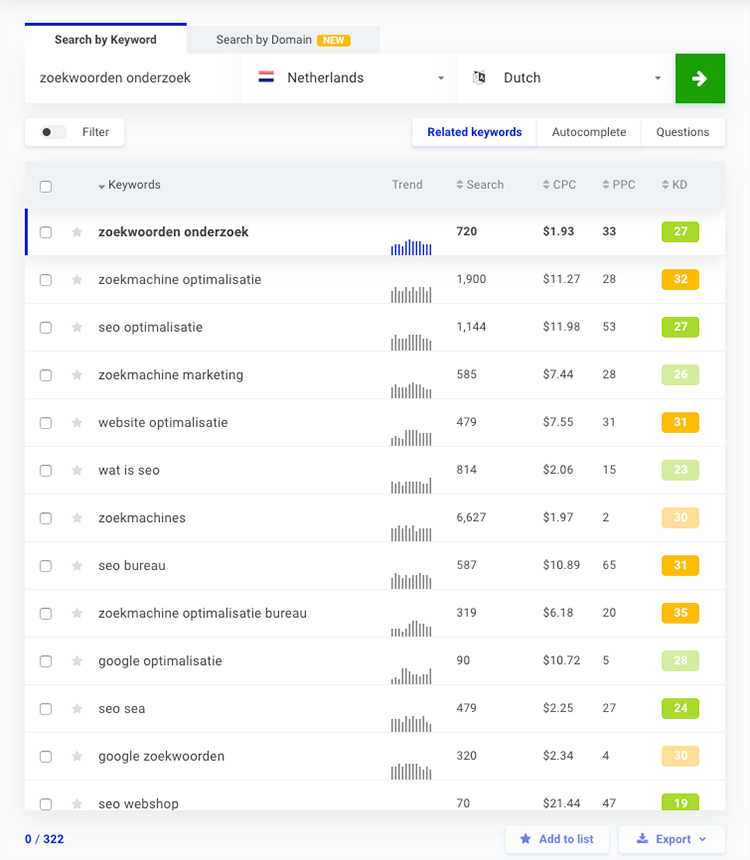Screen dimensions: 750x860
Task: Expand the Export options chevron
Action: pos(702,839)
